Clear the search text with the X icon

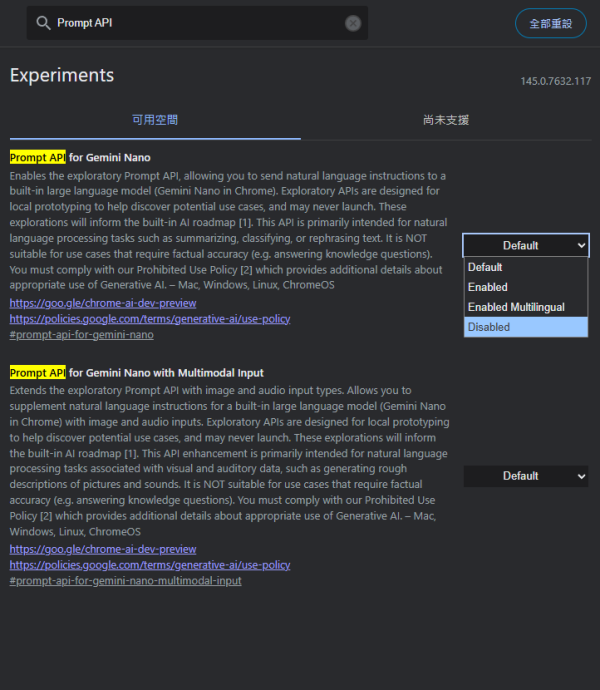tap(353, 23)
